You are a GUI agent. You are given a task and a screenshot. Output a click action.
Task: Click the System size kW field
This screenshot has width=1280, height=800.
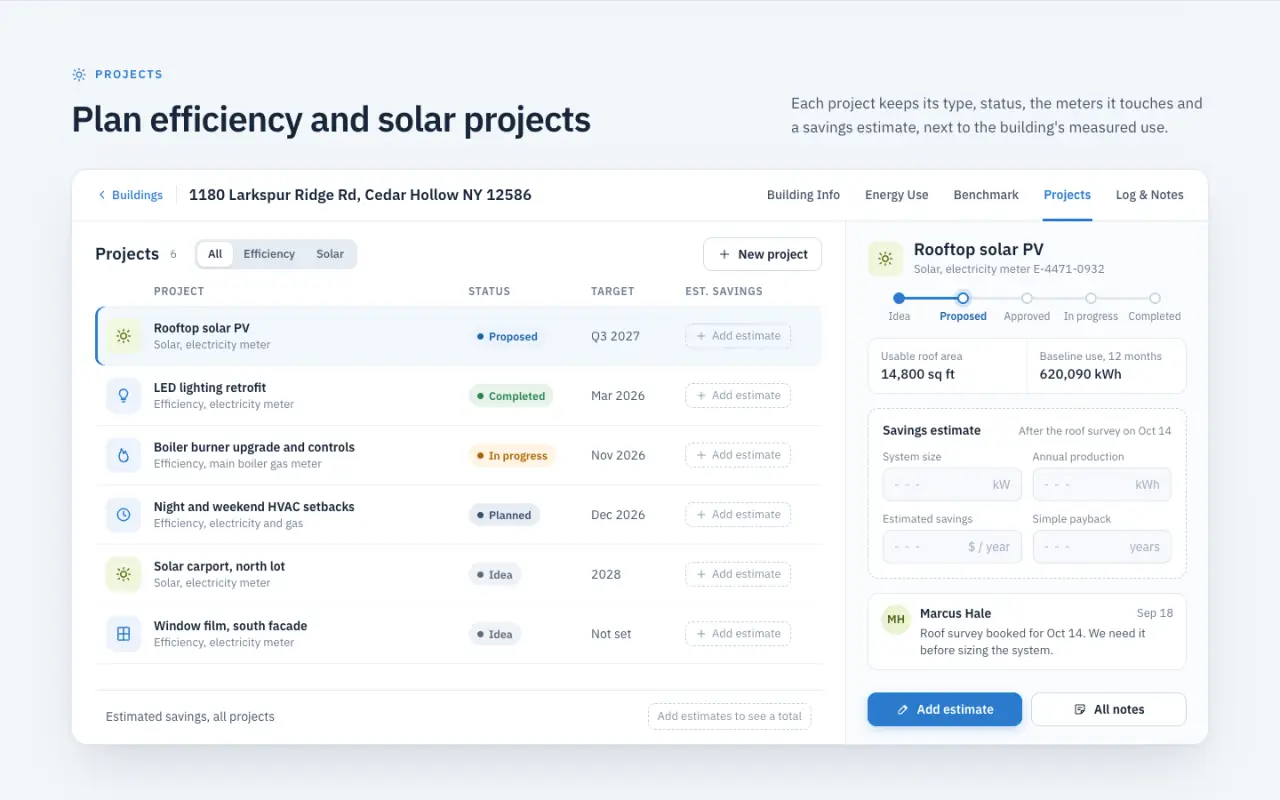click(x=952, y=485)
